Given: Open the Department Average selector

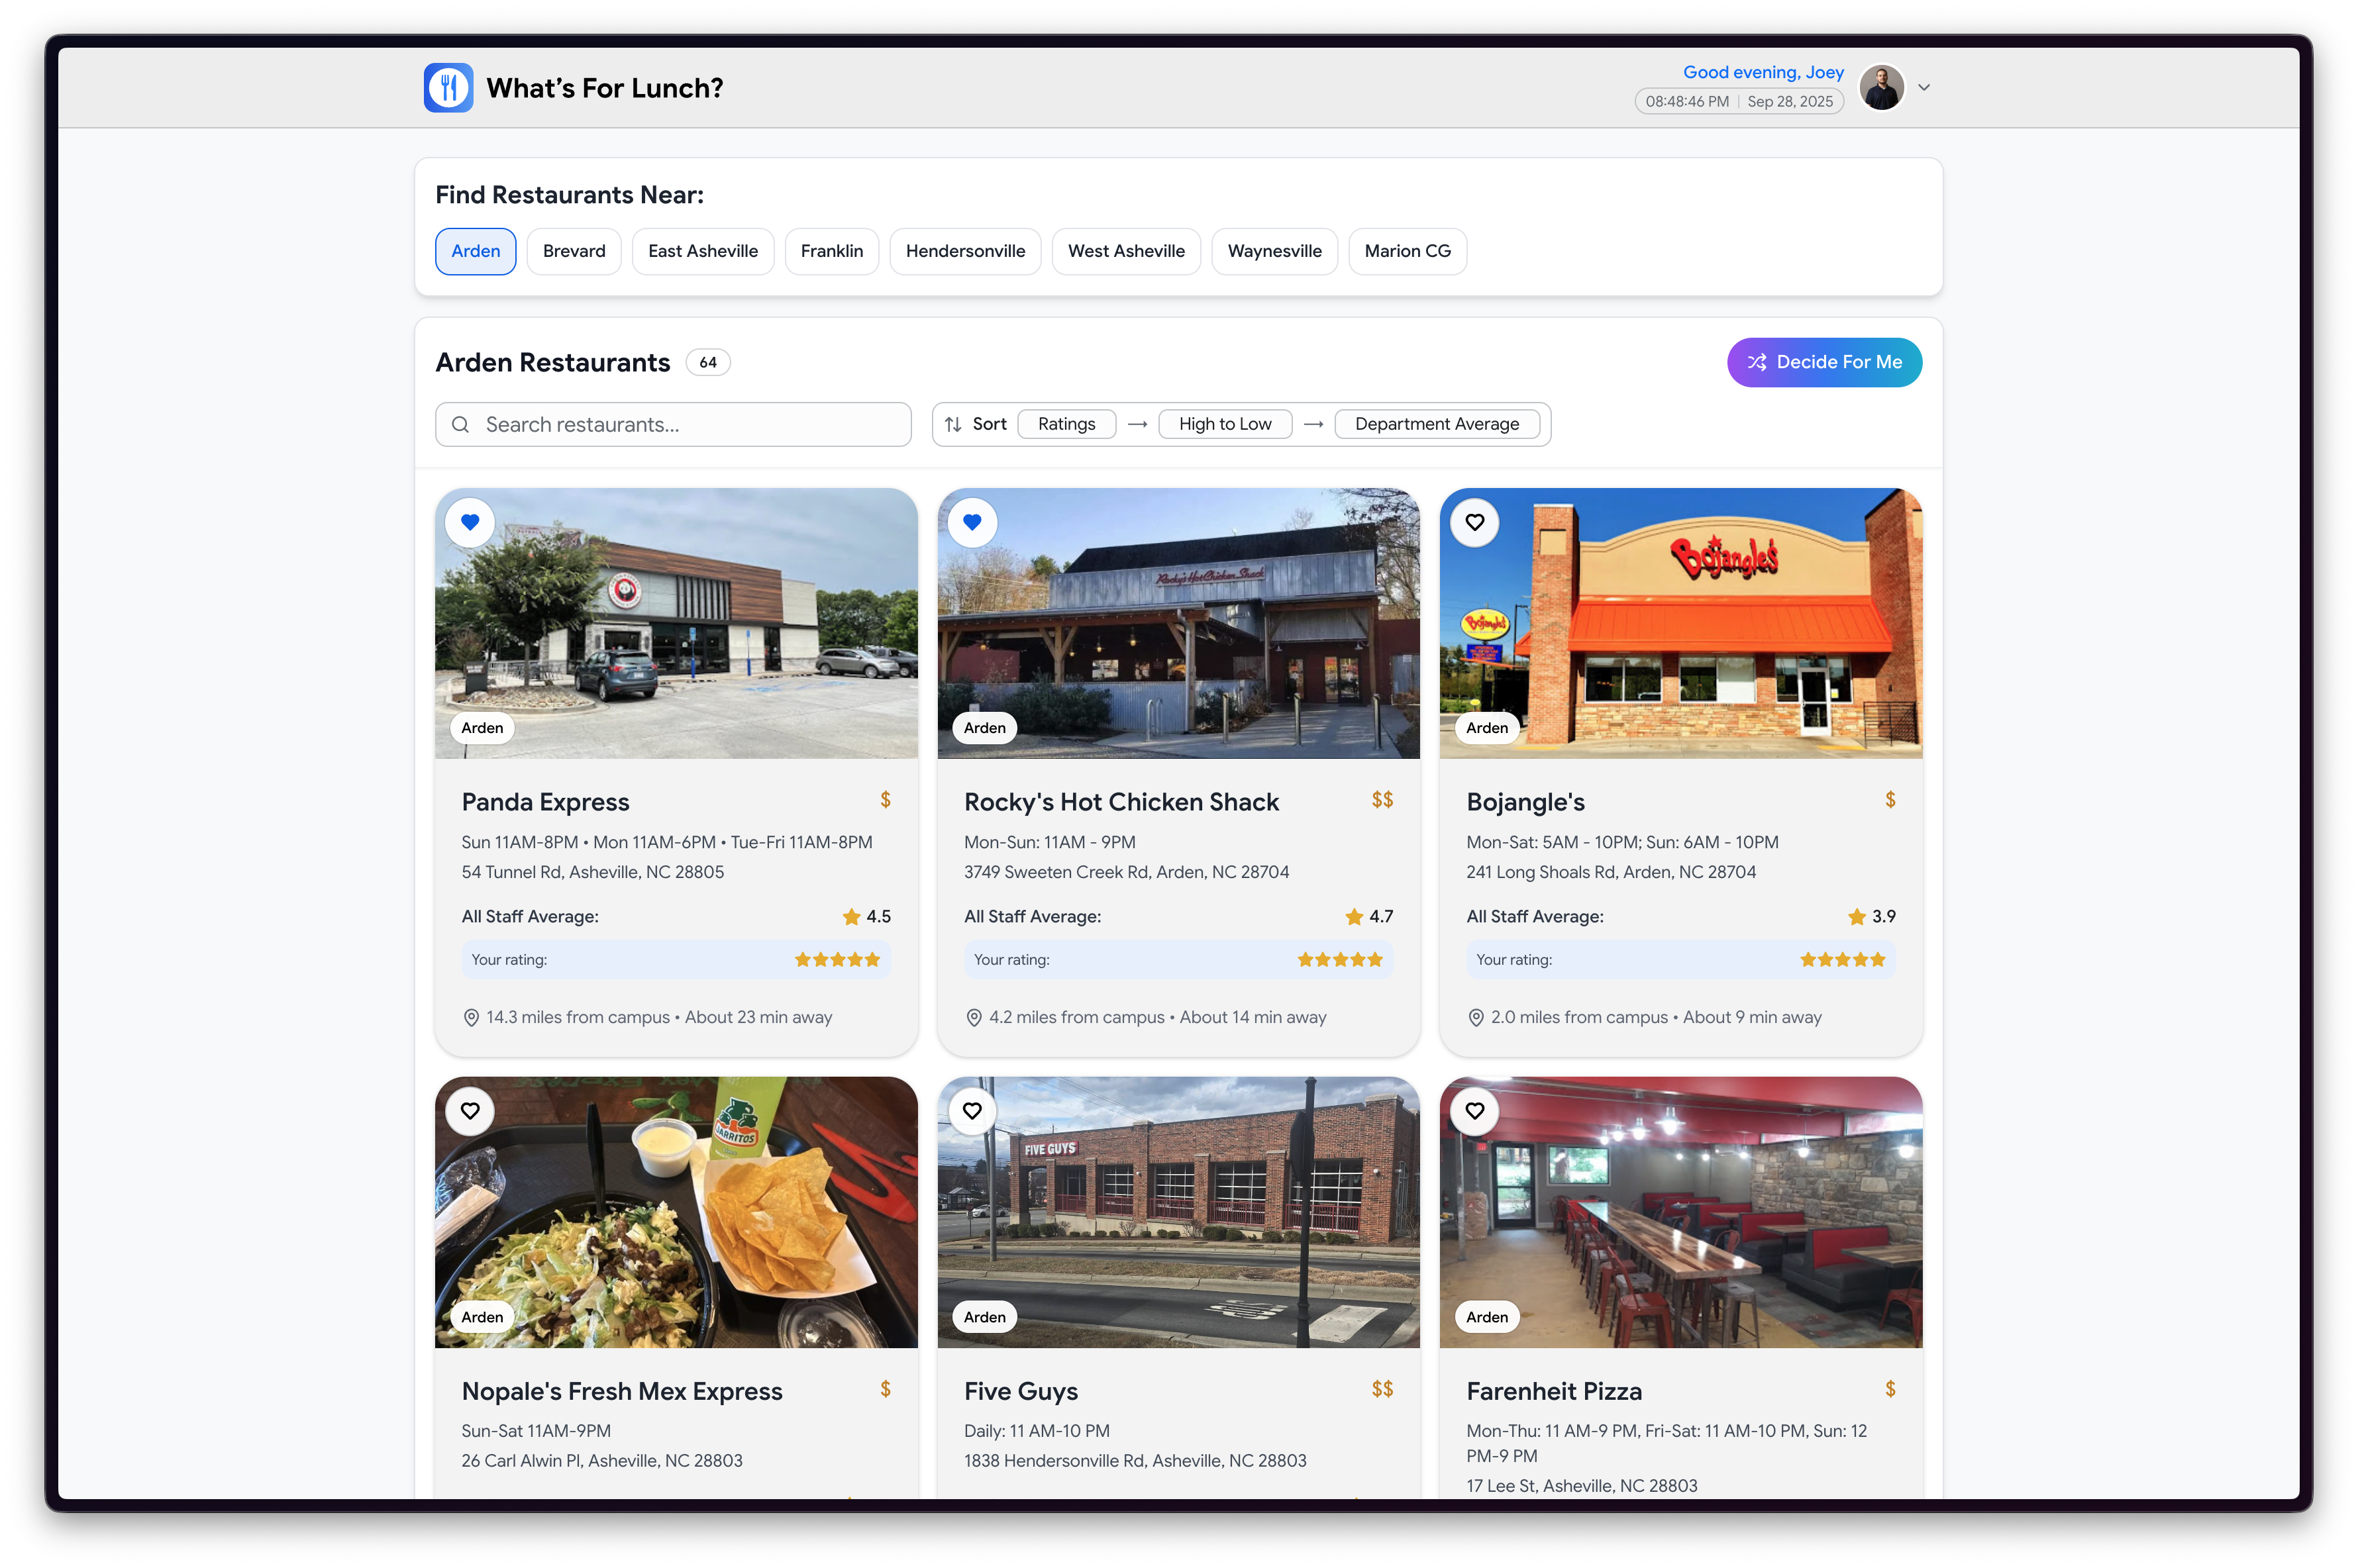Looking at the screenshot, I should [x=1436, y=424].
